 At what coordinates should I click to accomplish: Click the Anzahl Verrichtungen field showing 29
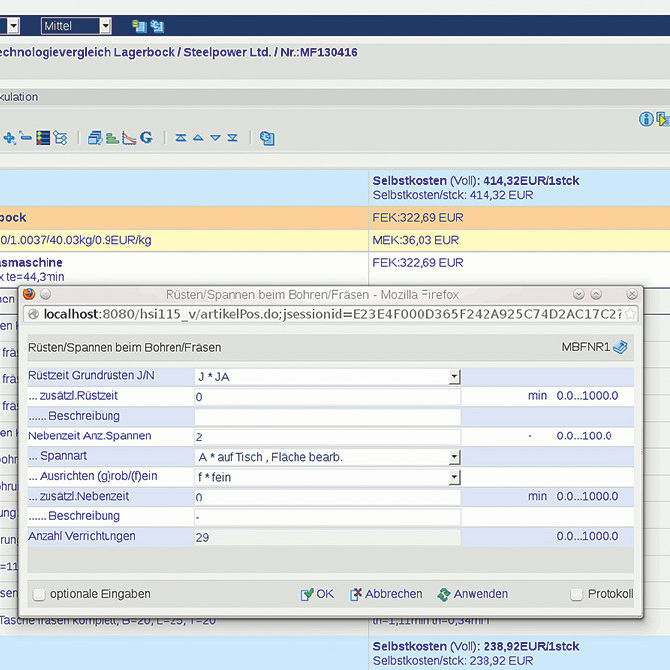click(x=327, y=537)
